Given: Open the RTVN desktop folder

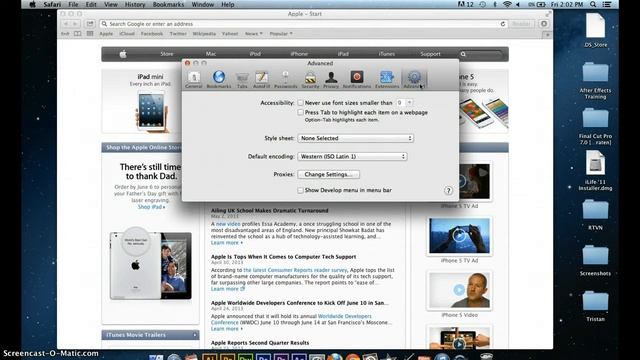Looking at the screenshot, I should (x=595, y=215).
